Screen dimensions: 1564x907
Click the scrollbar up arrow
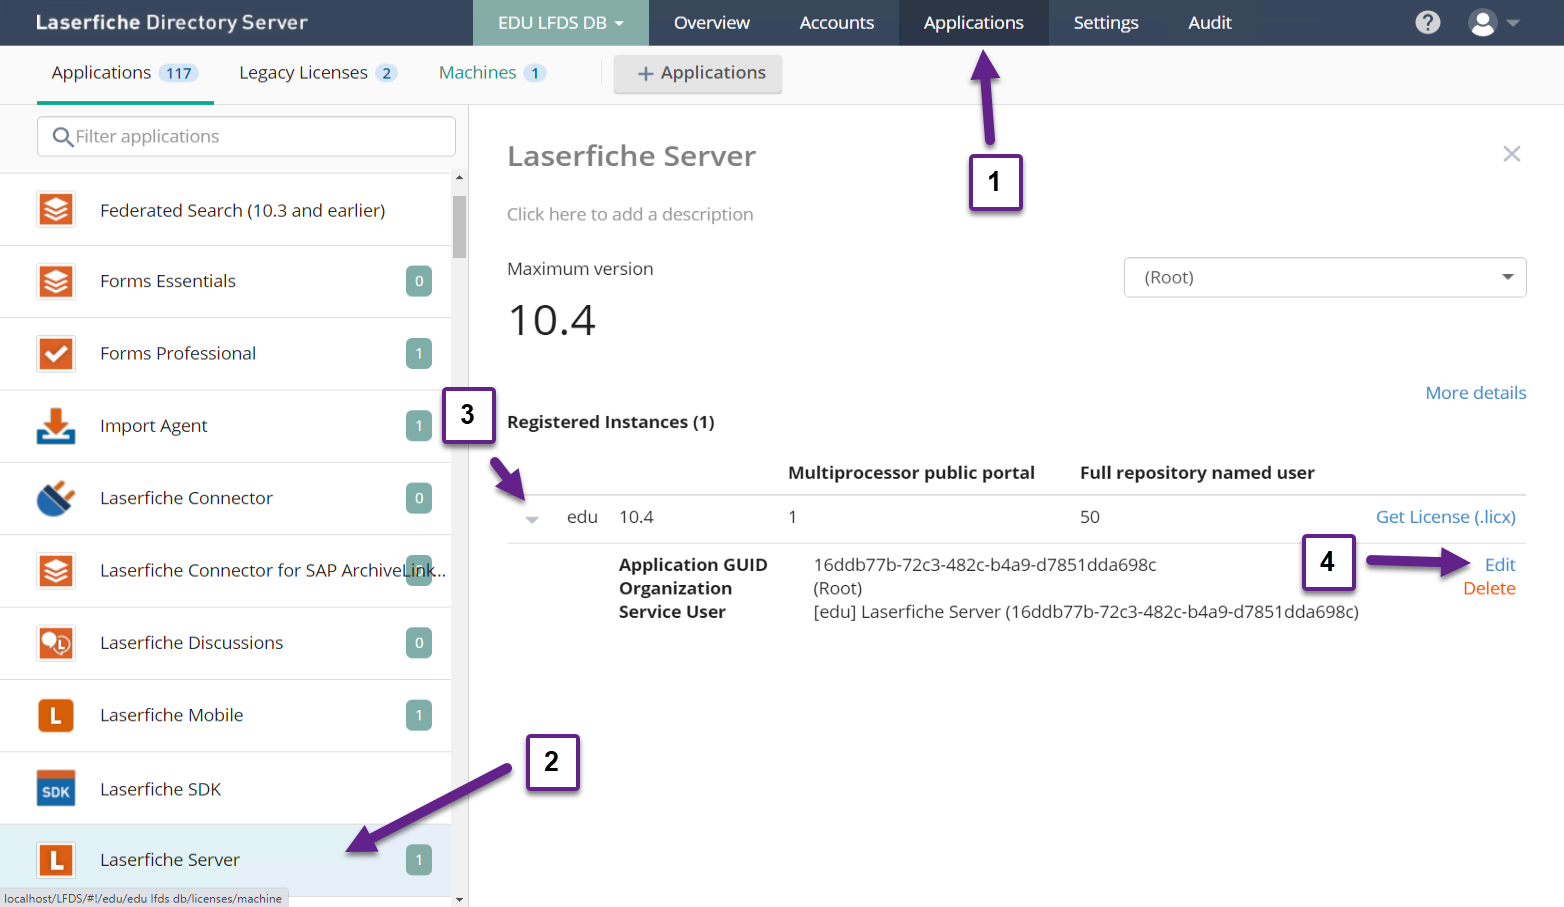pos(459,178)
